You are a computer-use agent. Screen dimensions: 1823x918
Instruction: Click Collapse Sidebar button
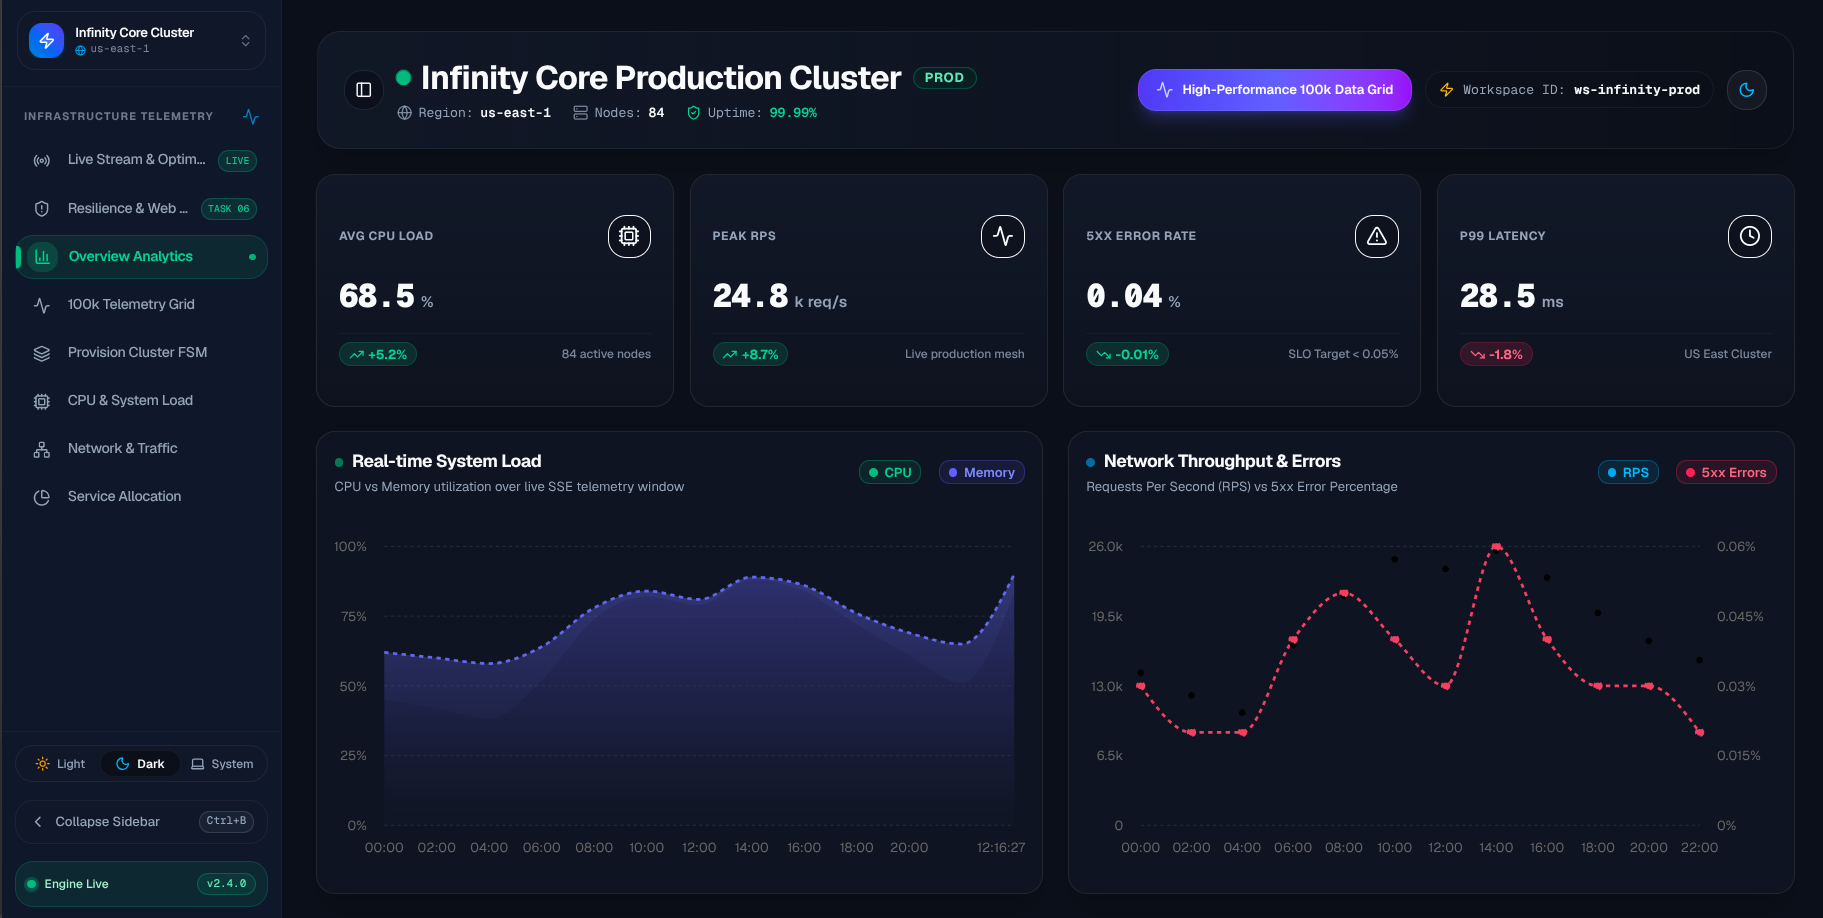tap(141, 821)
